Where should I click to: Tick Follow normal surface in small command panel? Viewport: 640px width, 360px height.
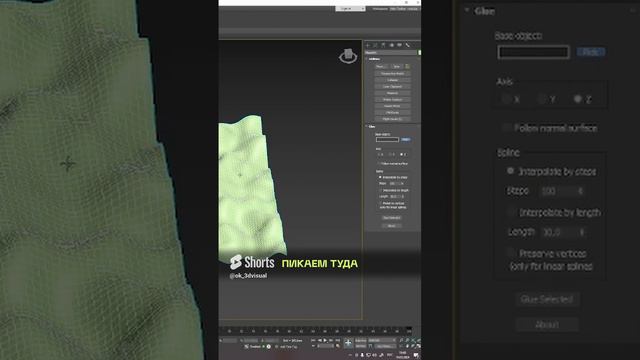(x=379, y=164)
